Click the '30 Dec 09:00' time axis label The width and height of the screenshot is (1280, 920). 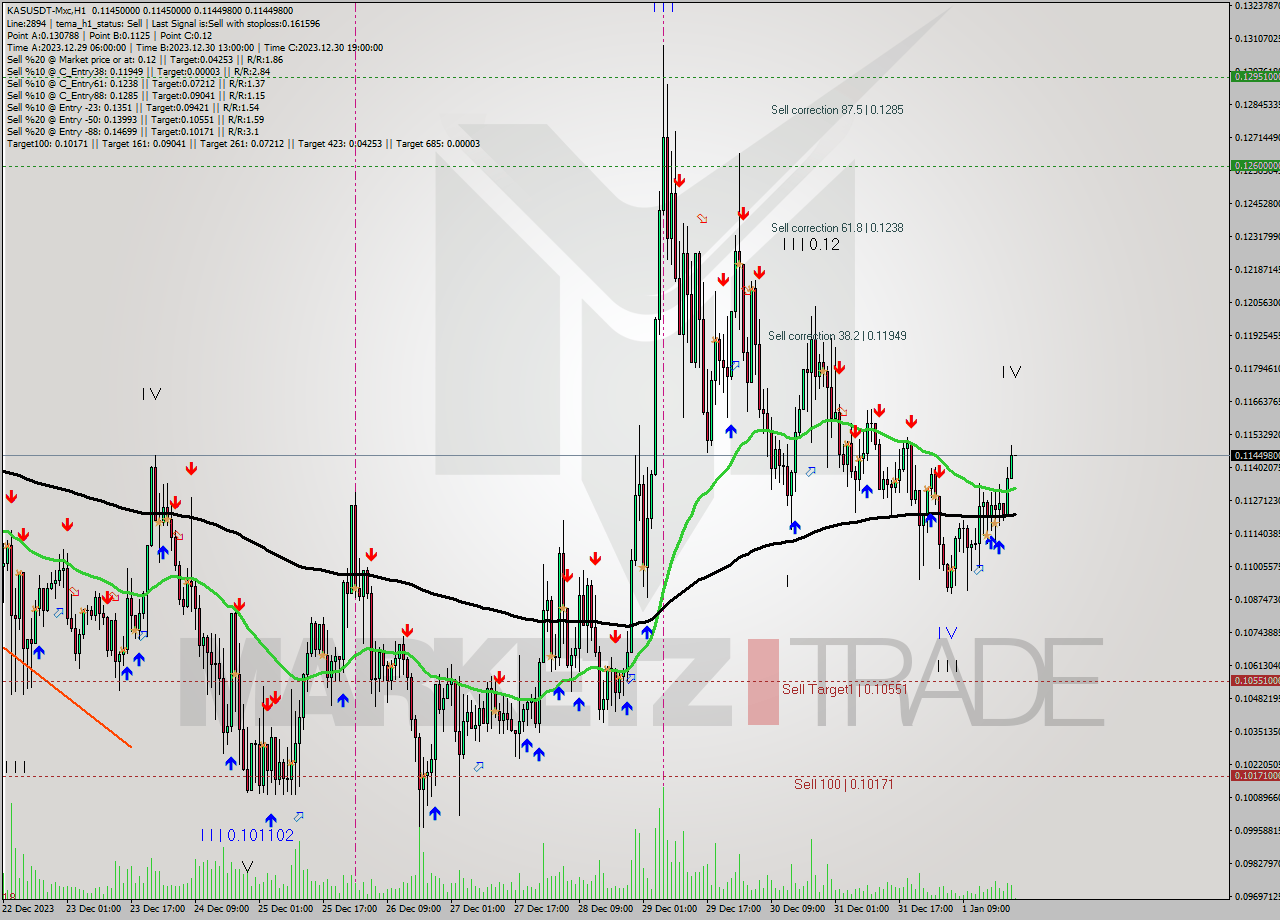(x=797, y=909)
